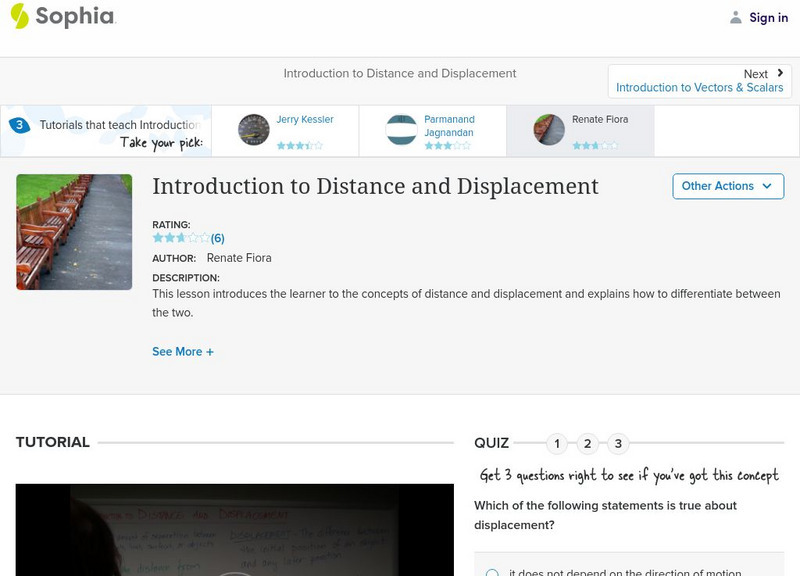Open the Other Actions dropdown
The width and height of the screenshot is (800, 576).
click(x=728, y=186)
